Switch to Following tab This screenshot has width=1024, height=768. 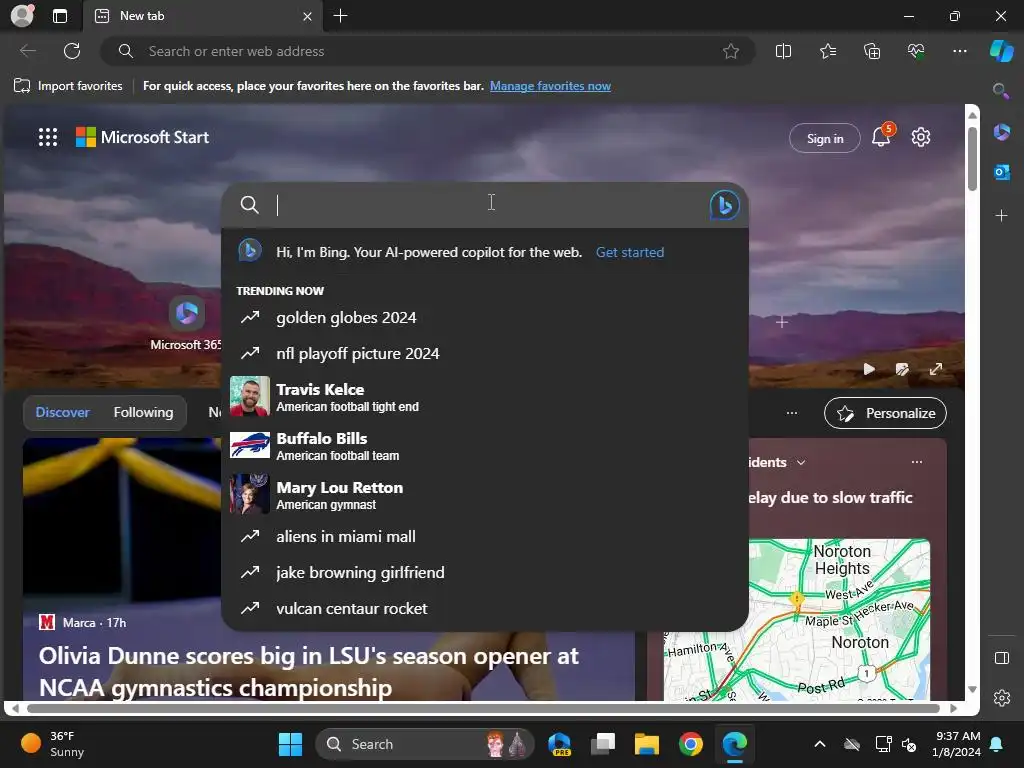pos(143,412)
